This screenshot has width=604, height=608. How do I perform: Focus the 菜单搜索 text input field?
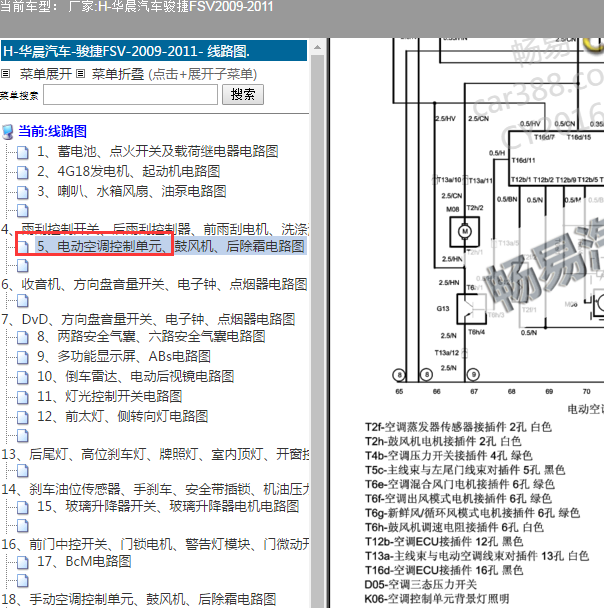pos(130,95)
